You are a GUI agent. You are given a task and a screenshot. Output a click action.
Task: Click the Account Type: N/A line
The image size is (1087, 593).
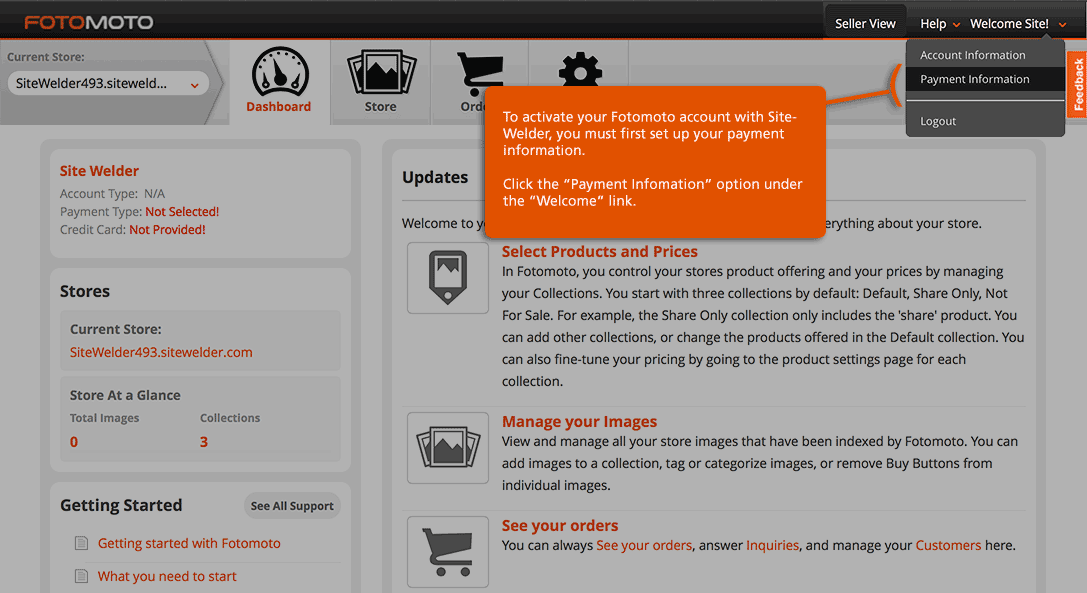(x=112, y=194)
